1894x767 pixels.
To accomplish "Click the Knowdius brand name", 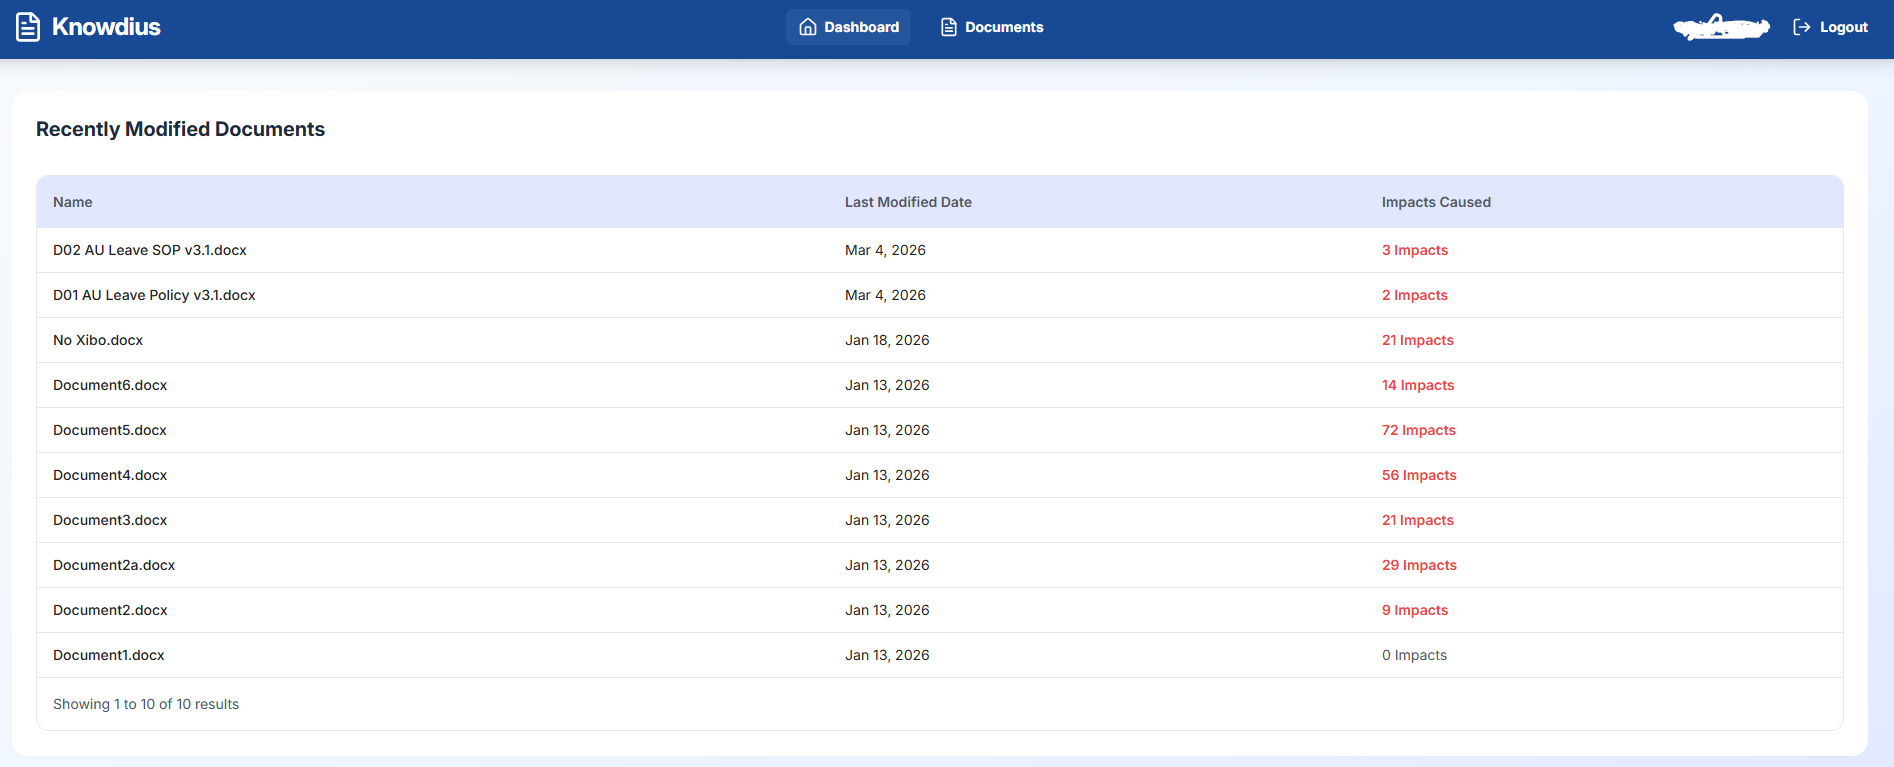I will (x=106, y=27).
